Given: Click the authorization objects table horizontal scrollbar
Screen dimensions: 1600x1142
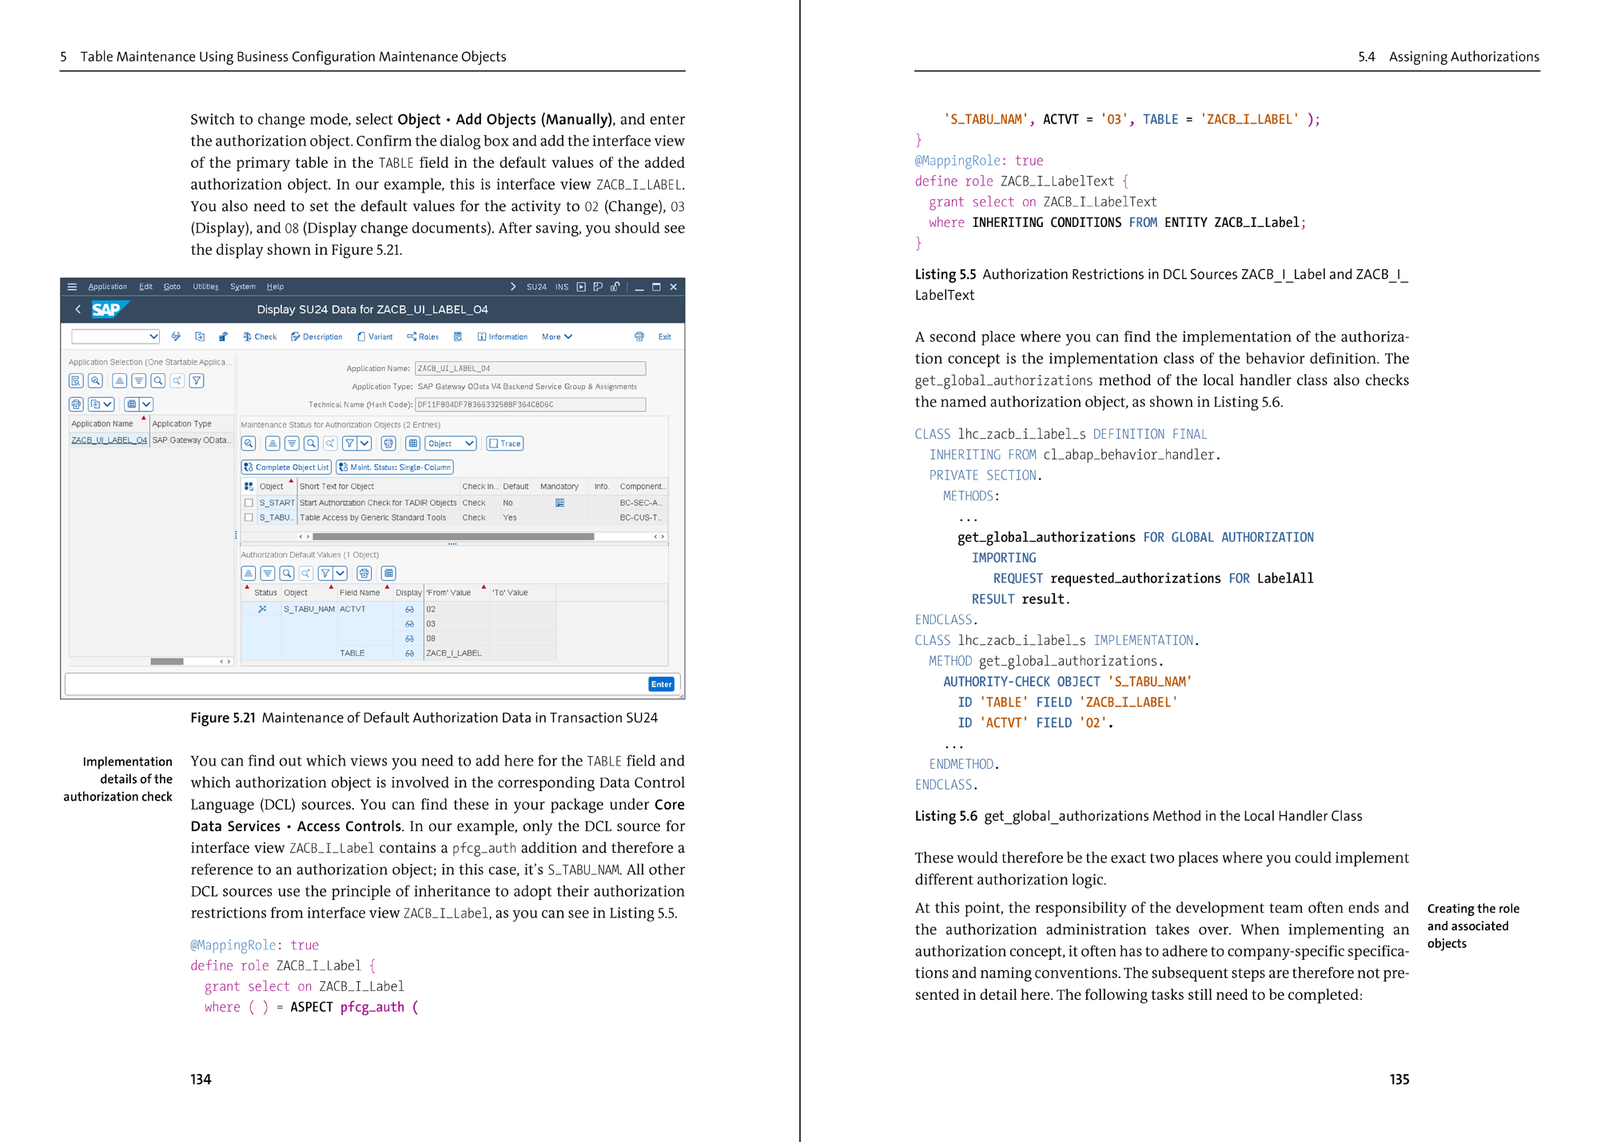Looking at the screenshot, I should pos(453,536).
